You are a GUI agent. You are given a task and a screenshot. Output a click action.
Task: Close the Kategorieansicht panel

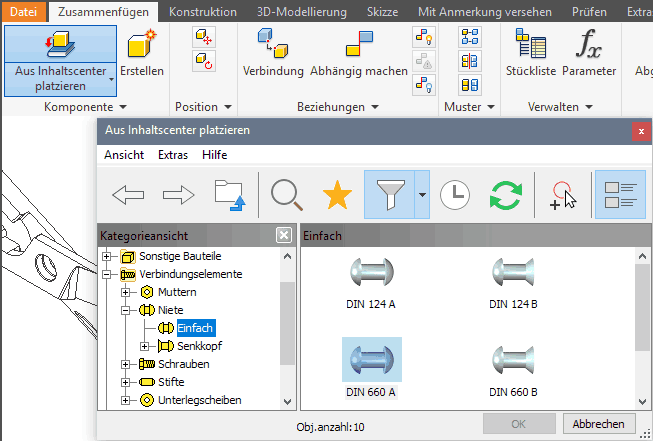tap(284, 235)
